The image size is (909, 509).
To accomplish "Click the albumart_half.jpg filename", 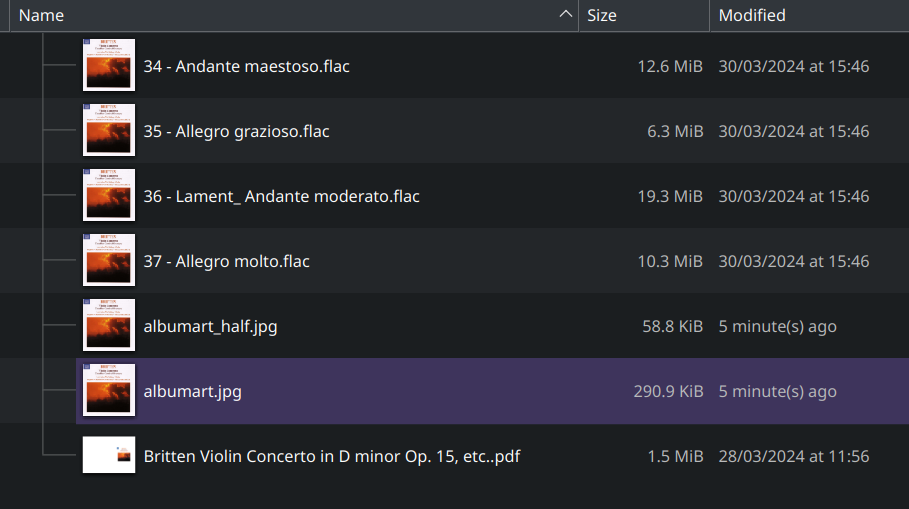I will point(217,326).
